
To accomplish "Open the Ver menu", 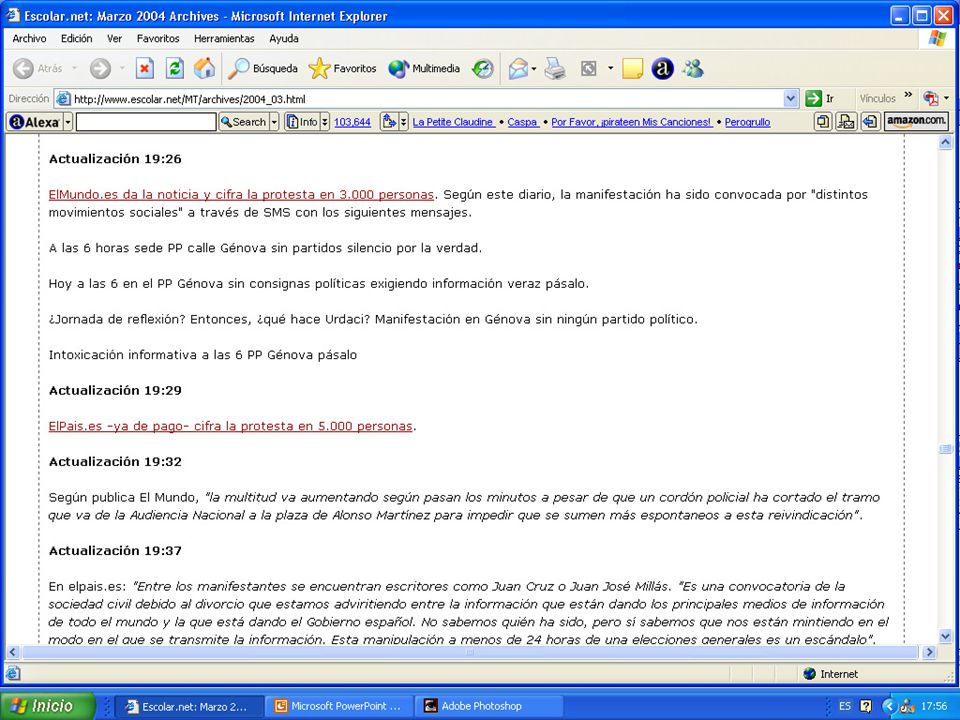I will tap(114, 39).
